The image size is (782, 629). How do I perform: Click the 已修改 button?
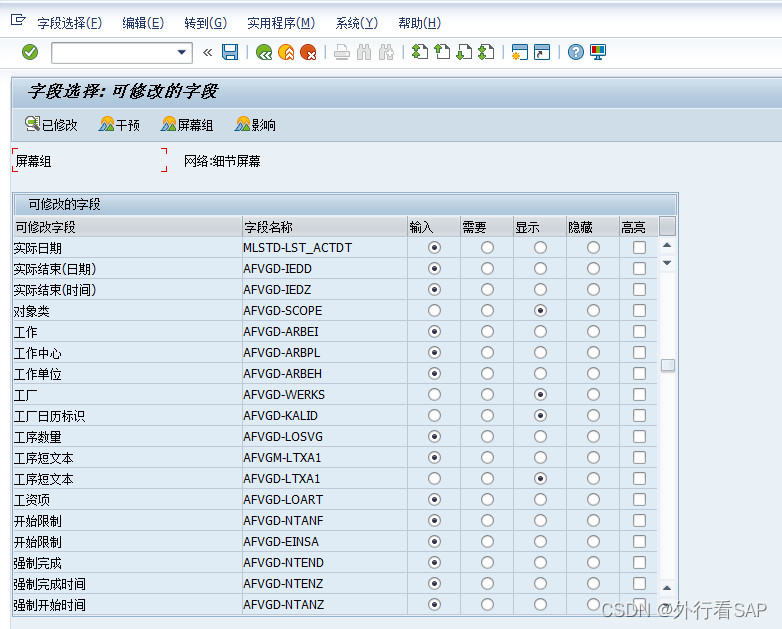pos(51,125)
